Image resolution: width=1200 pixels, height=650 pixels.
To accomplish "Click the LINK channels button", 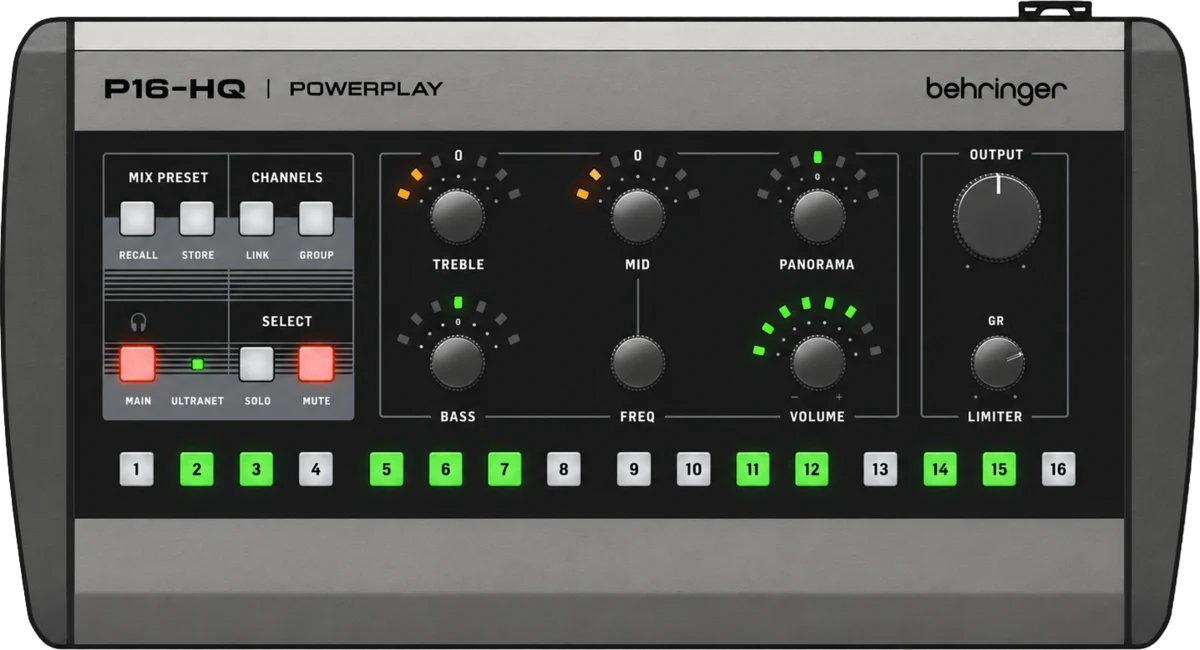I will (257, 218).
